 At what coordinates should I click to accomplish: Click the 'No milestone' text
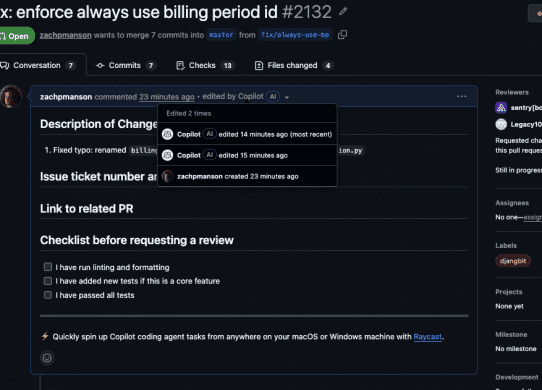pos(516,349)
